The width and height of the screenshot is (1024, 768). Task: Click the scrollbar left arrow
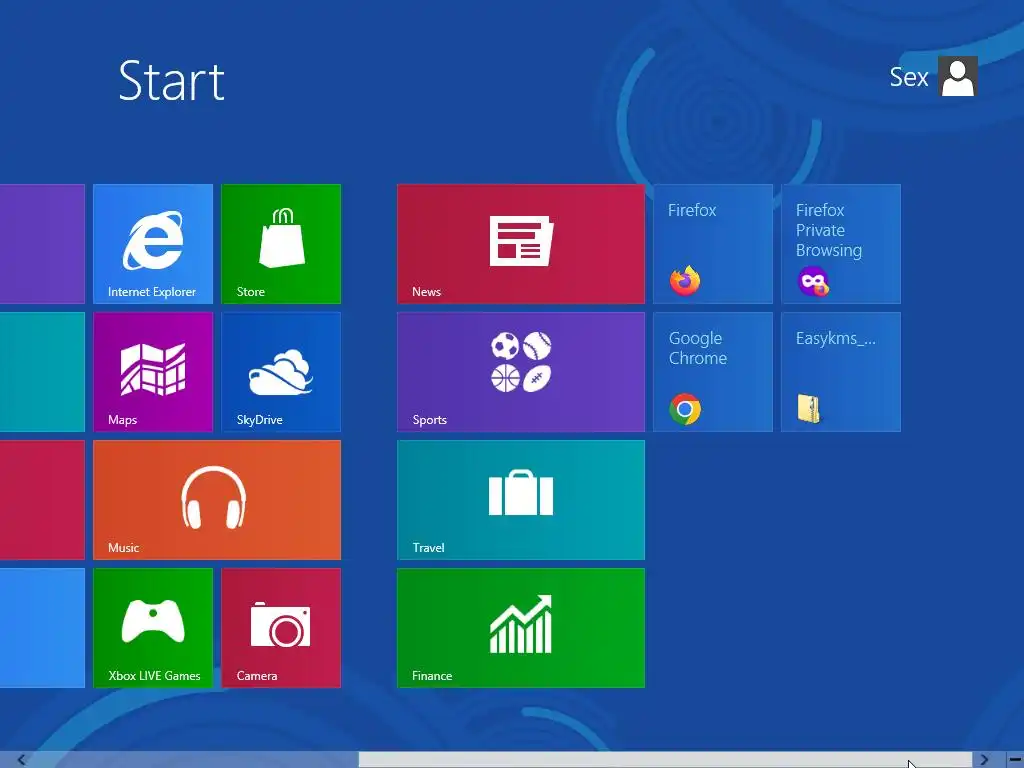[21, 760]
